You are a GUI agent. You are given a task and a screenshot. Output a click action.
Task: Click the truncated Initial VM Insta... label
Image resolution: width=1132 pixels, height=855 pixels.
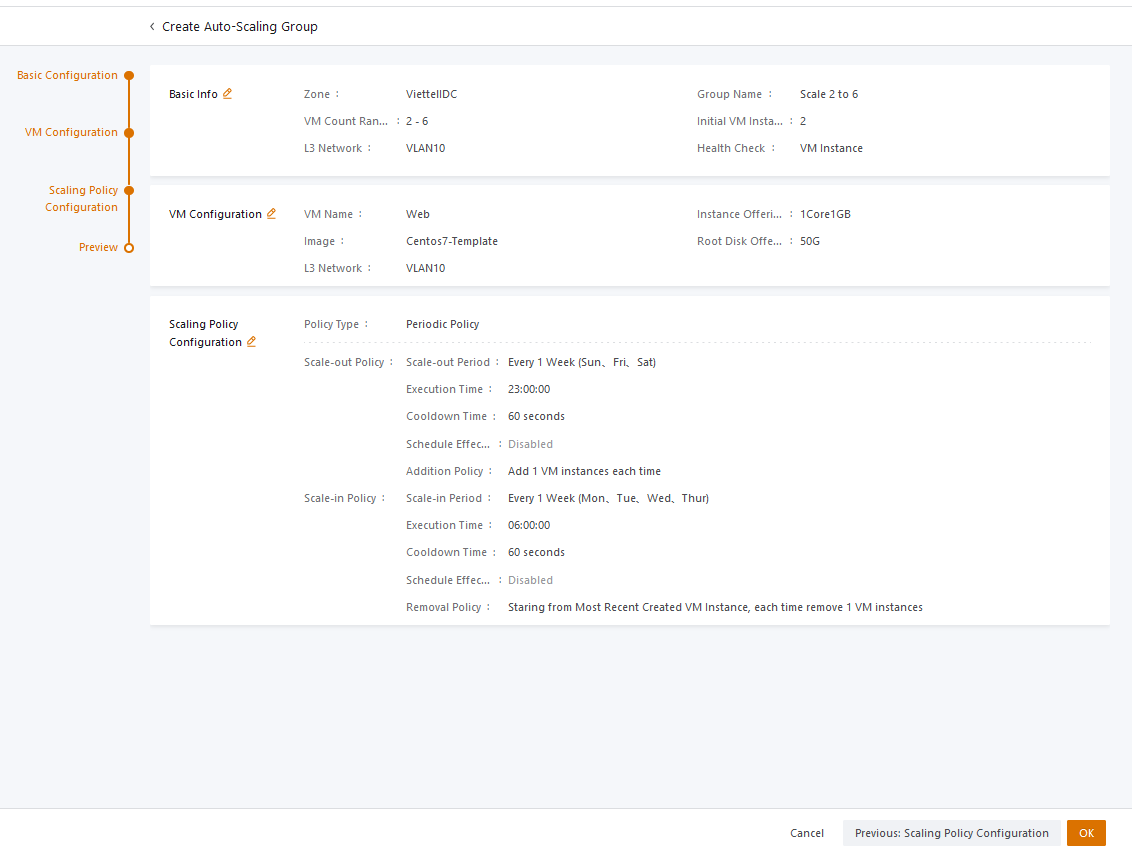(x=739, y=121)
